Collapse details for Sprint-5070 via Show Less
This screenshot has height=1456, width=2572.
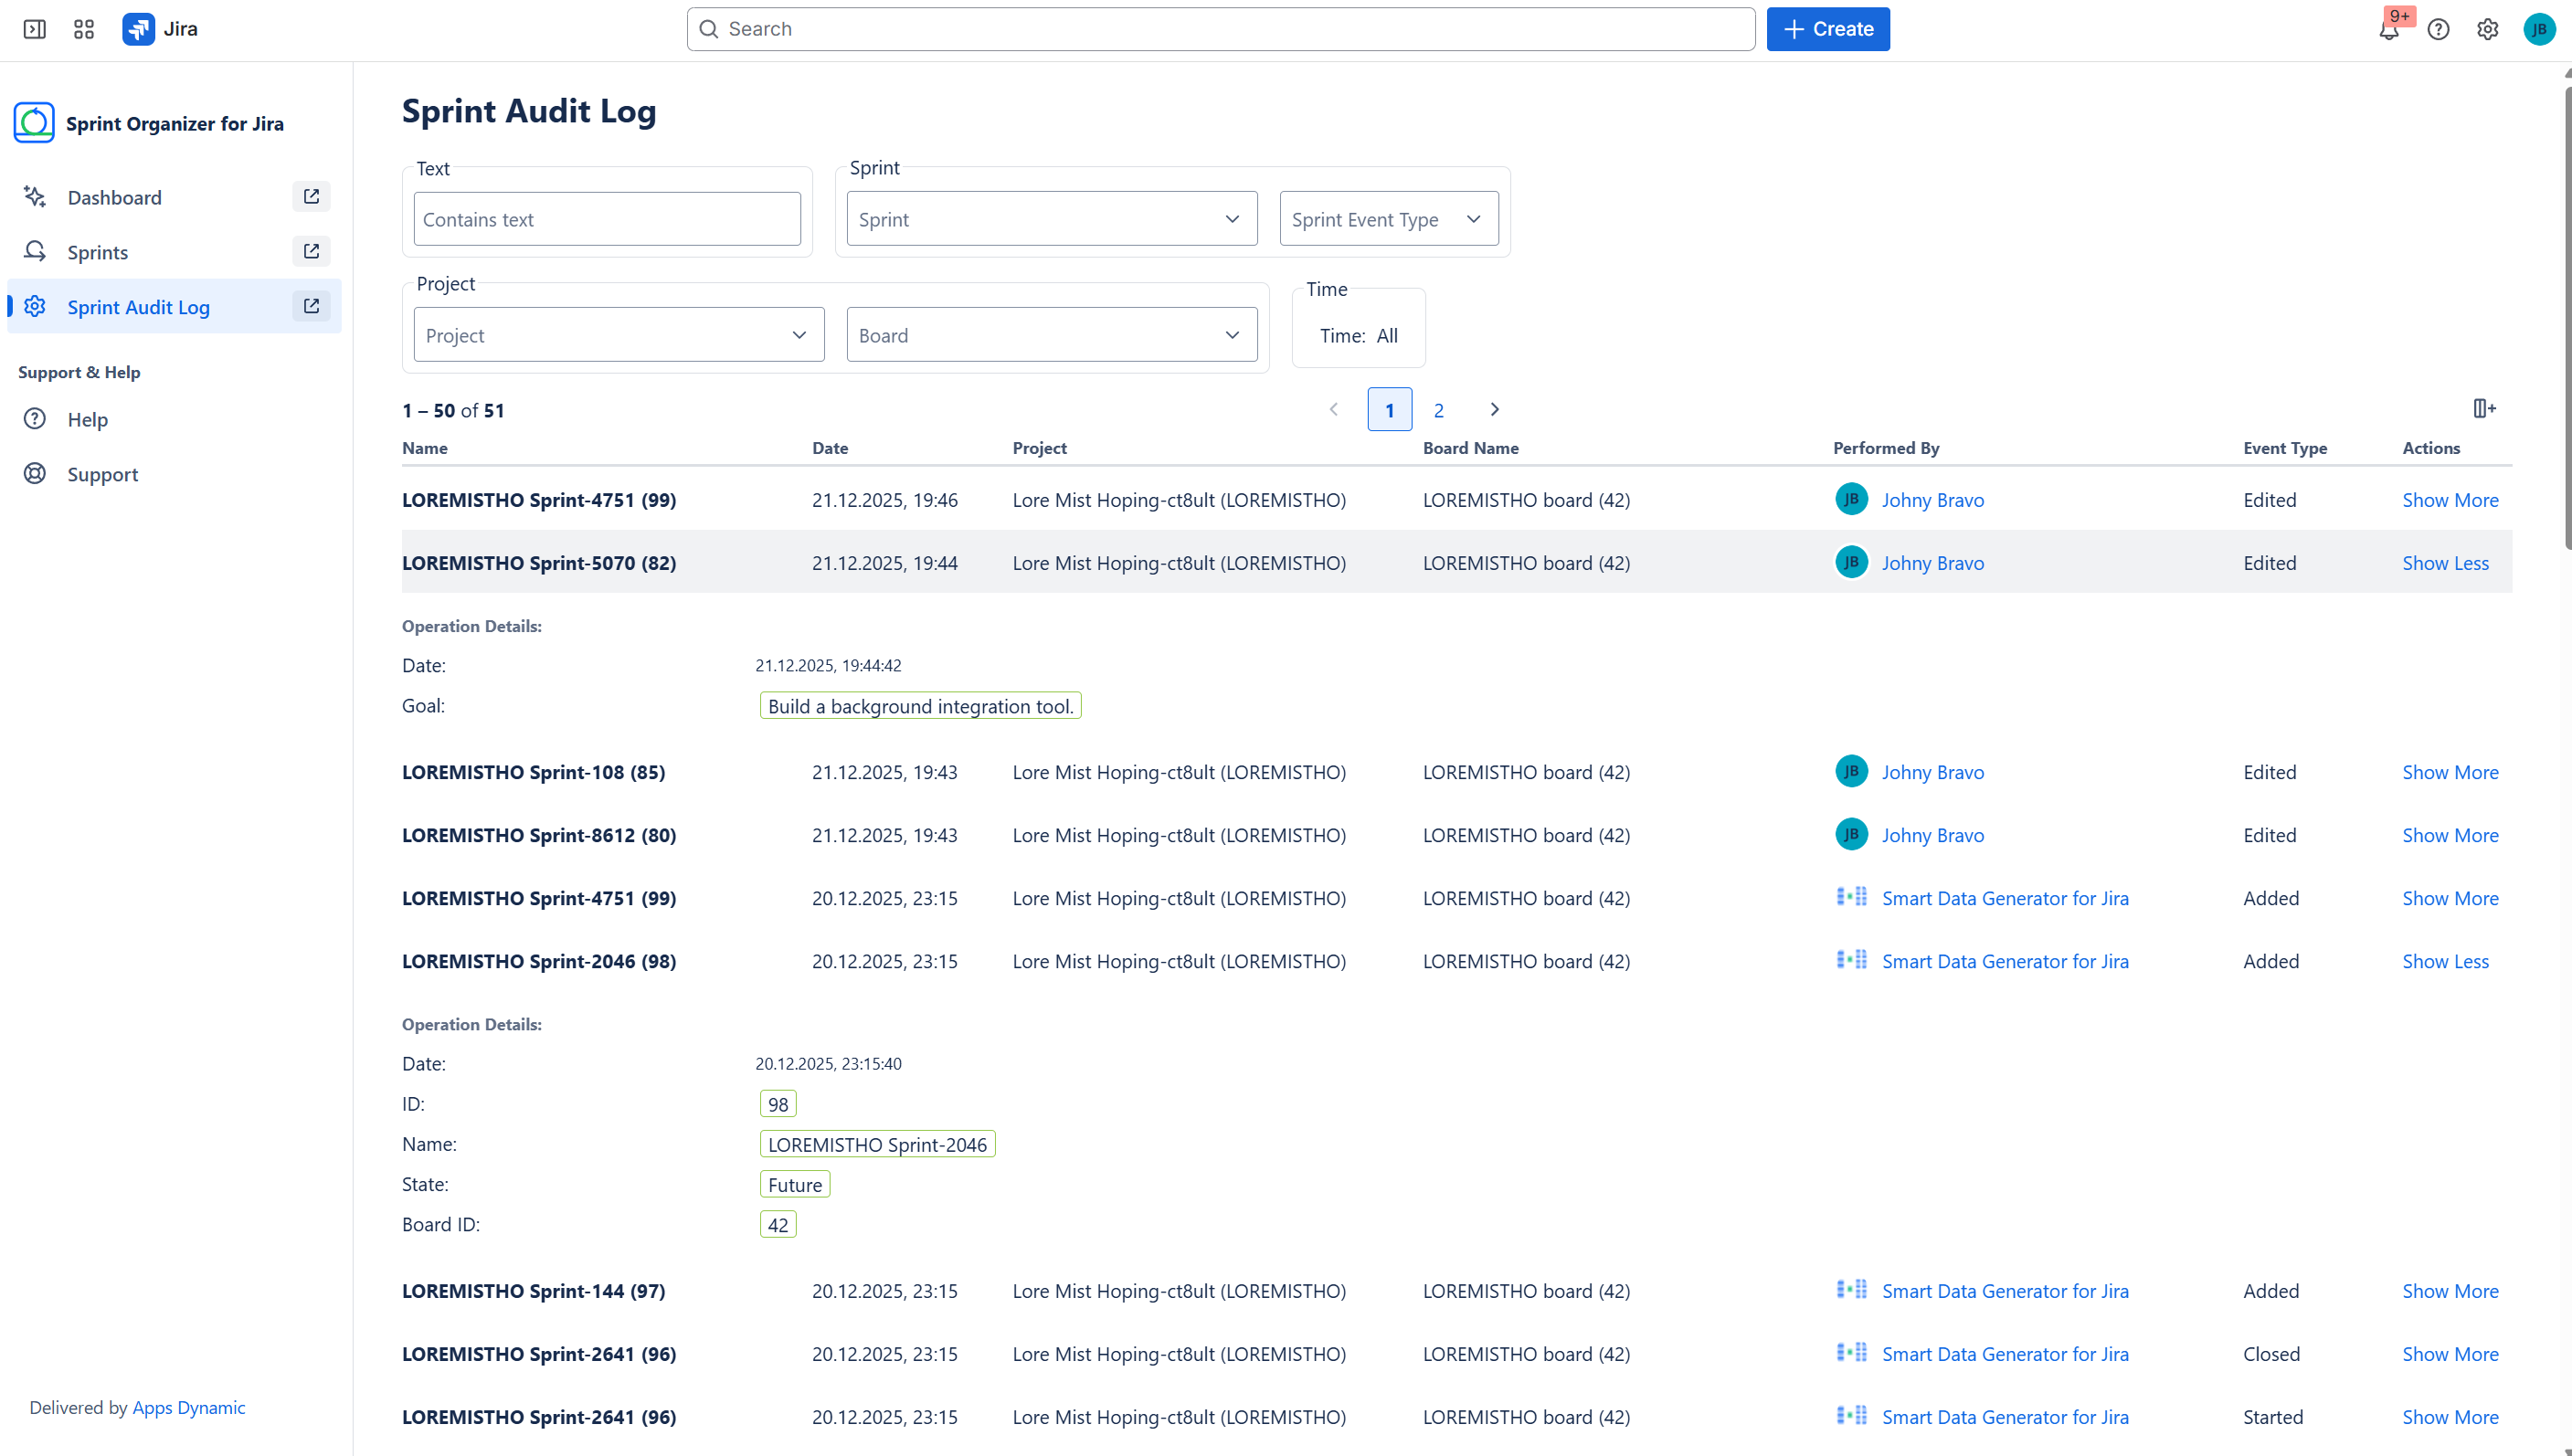pyautogui.click(x=2445, y=563)
